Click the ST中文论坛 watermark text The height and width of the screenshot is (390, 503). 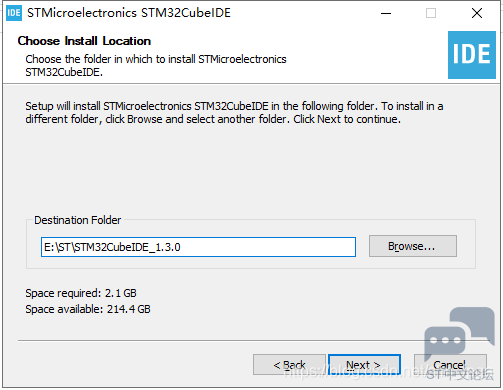(x=460, y=375)
